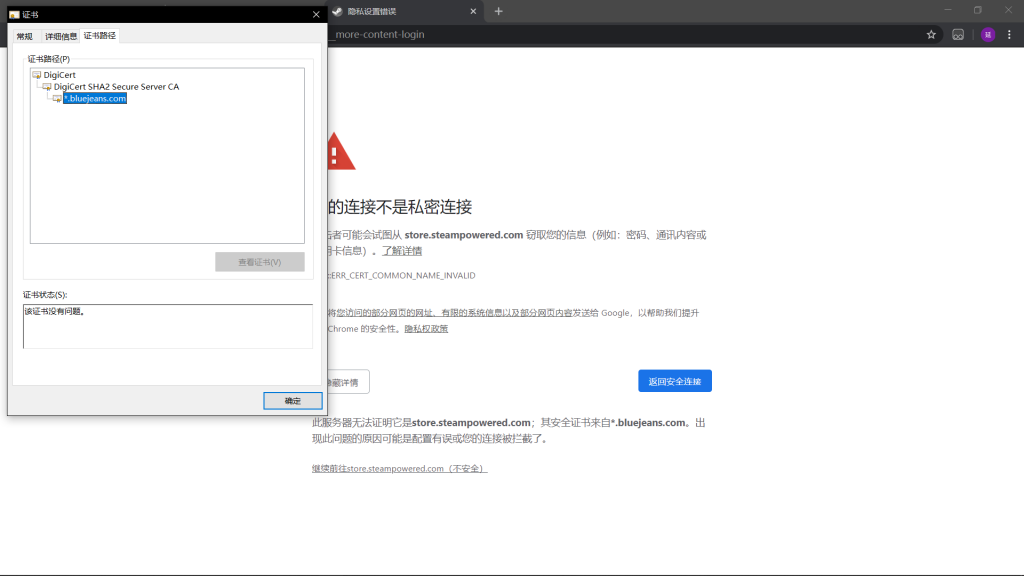This screenshot has height=576, width=1024.
Task: Select the *.bluejeans.com certificate entry
Action: [x=95, y=99]
